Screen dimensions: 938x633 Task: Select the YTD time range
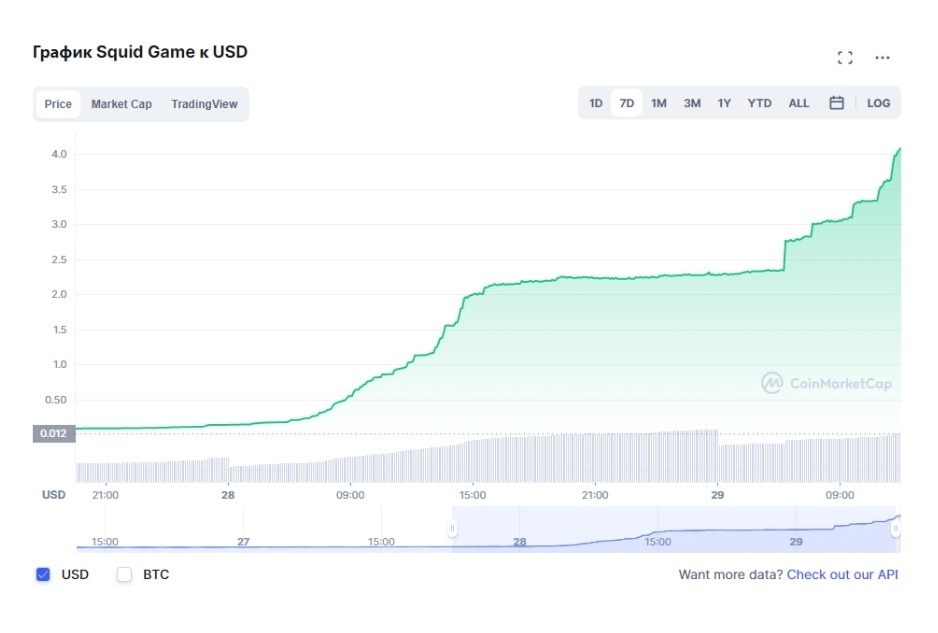point(760,103)
